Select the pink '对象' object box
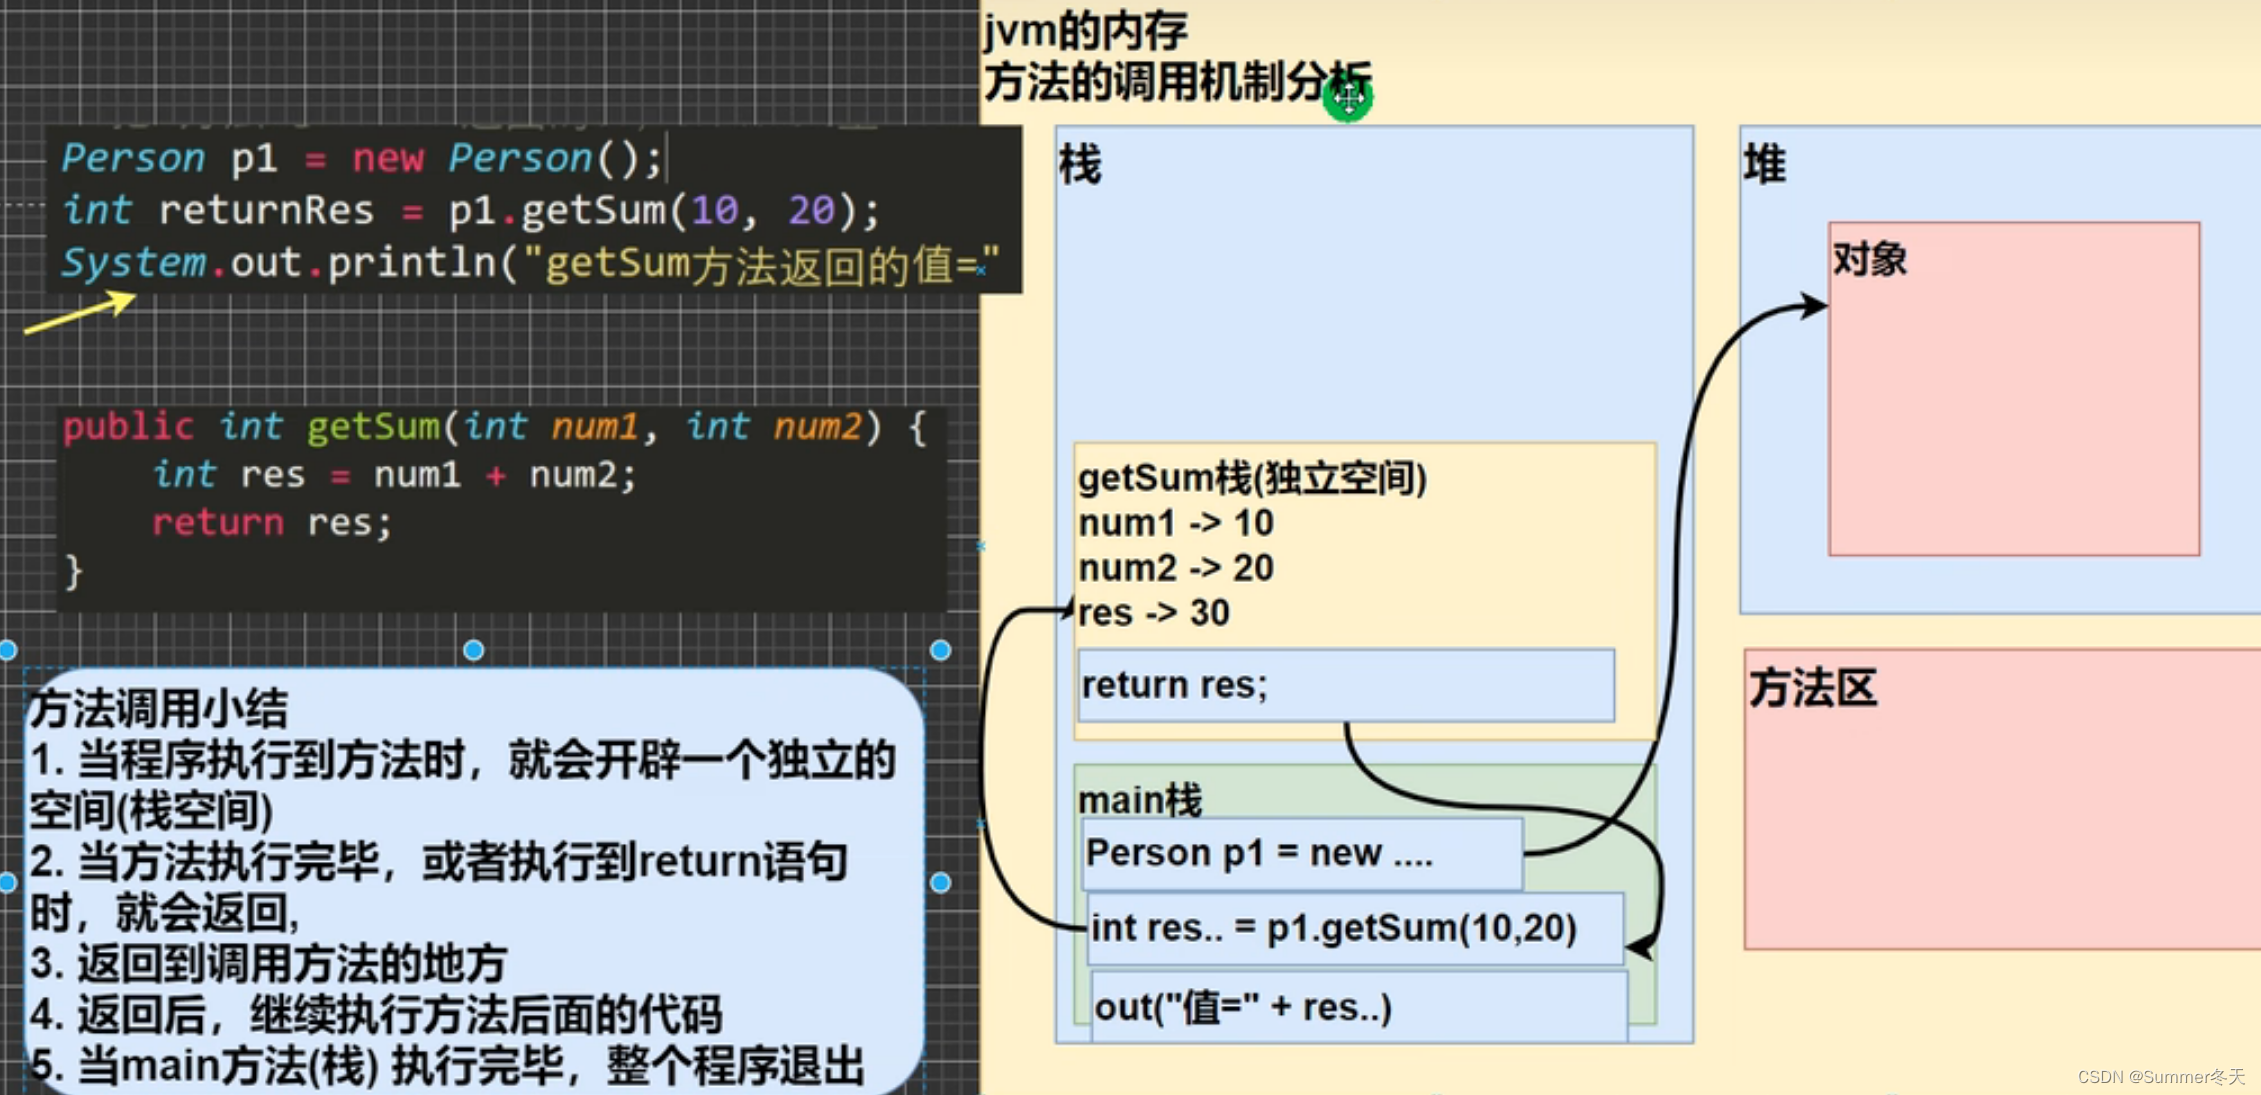The height and width of the screenshot is (1095, 2261). tap(2014, 389)
